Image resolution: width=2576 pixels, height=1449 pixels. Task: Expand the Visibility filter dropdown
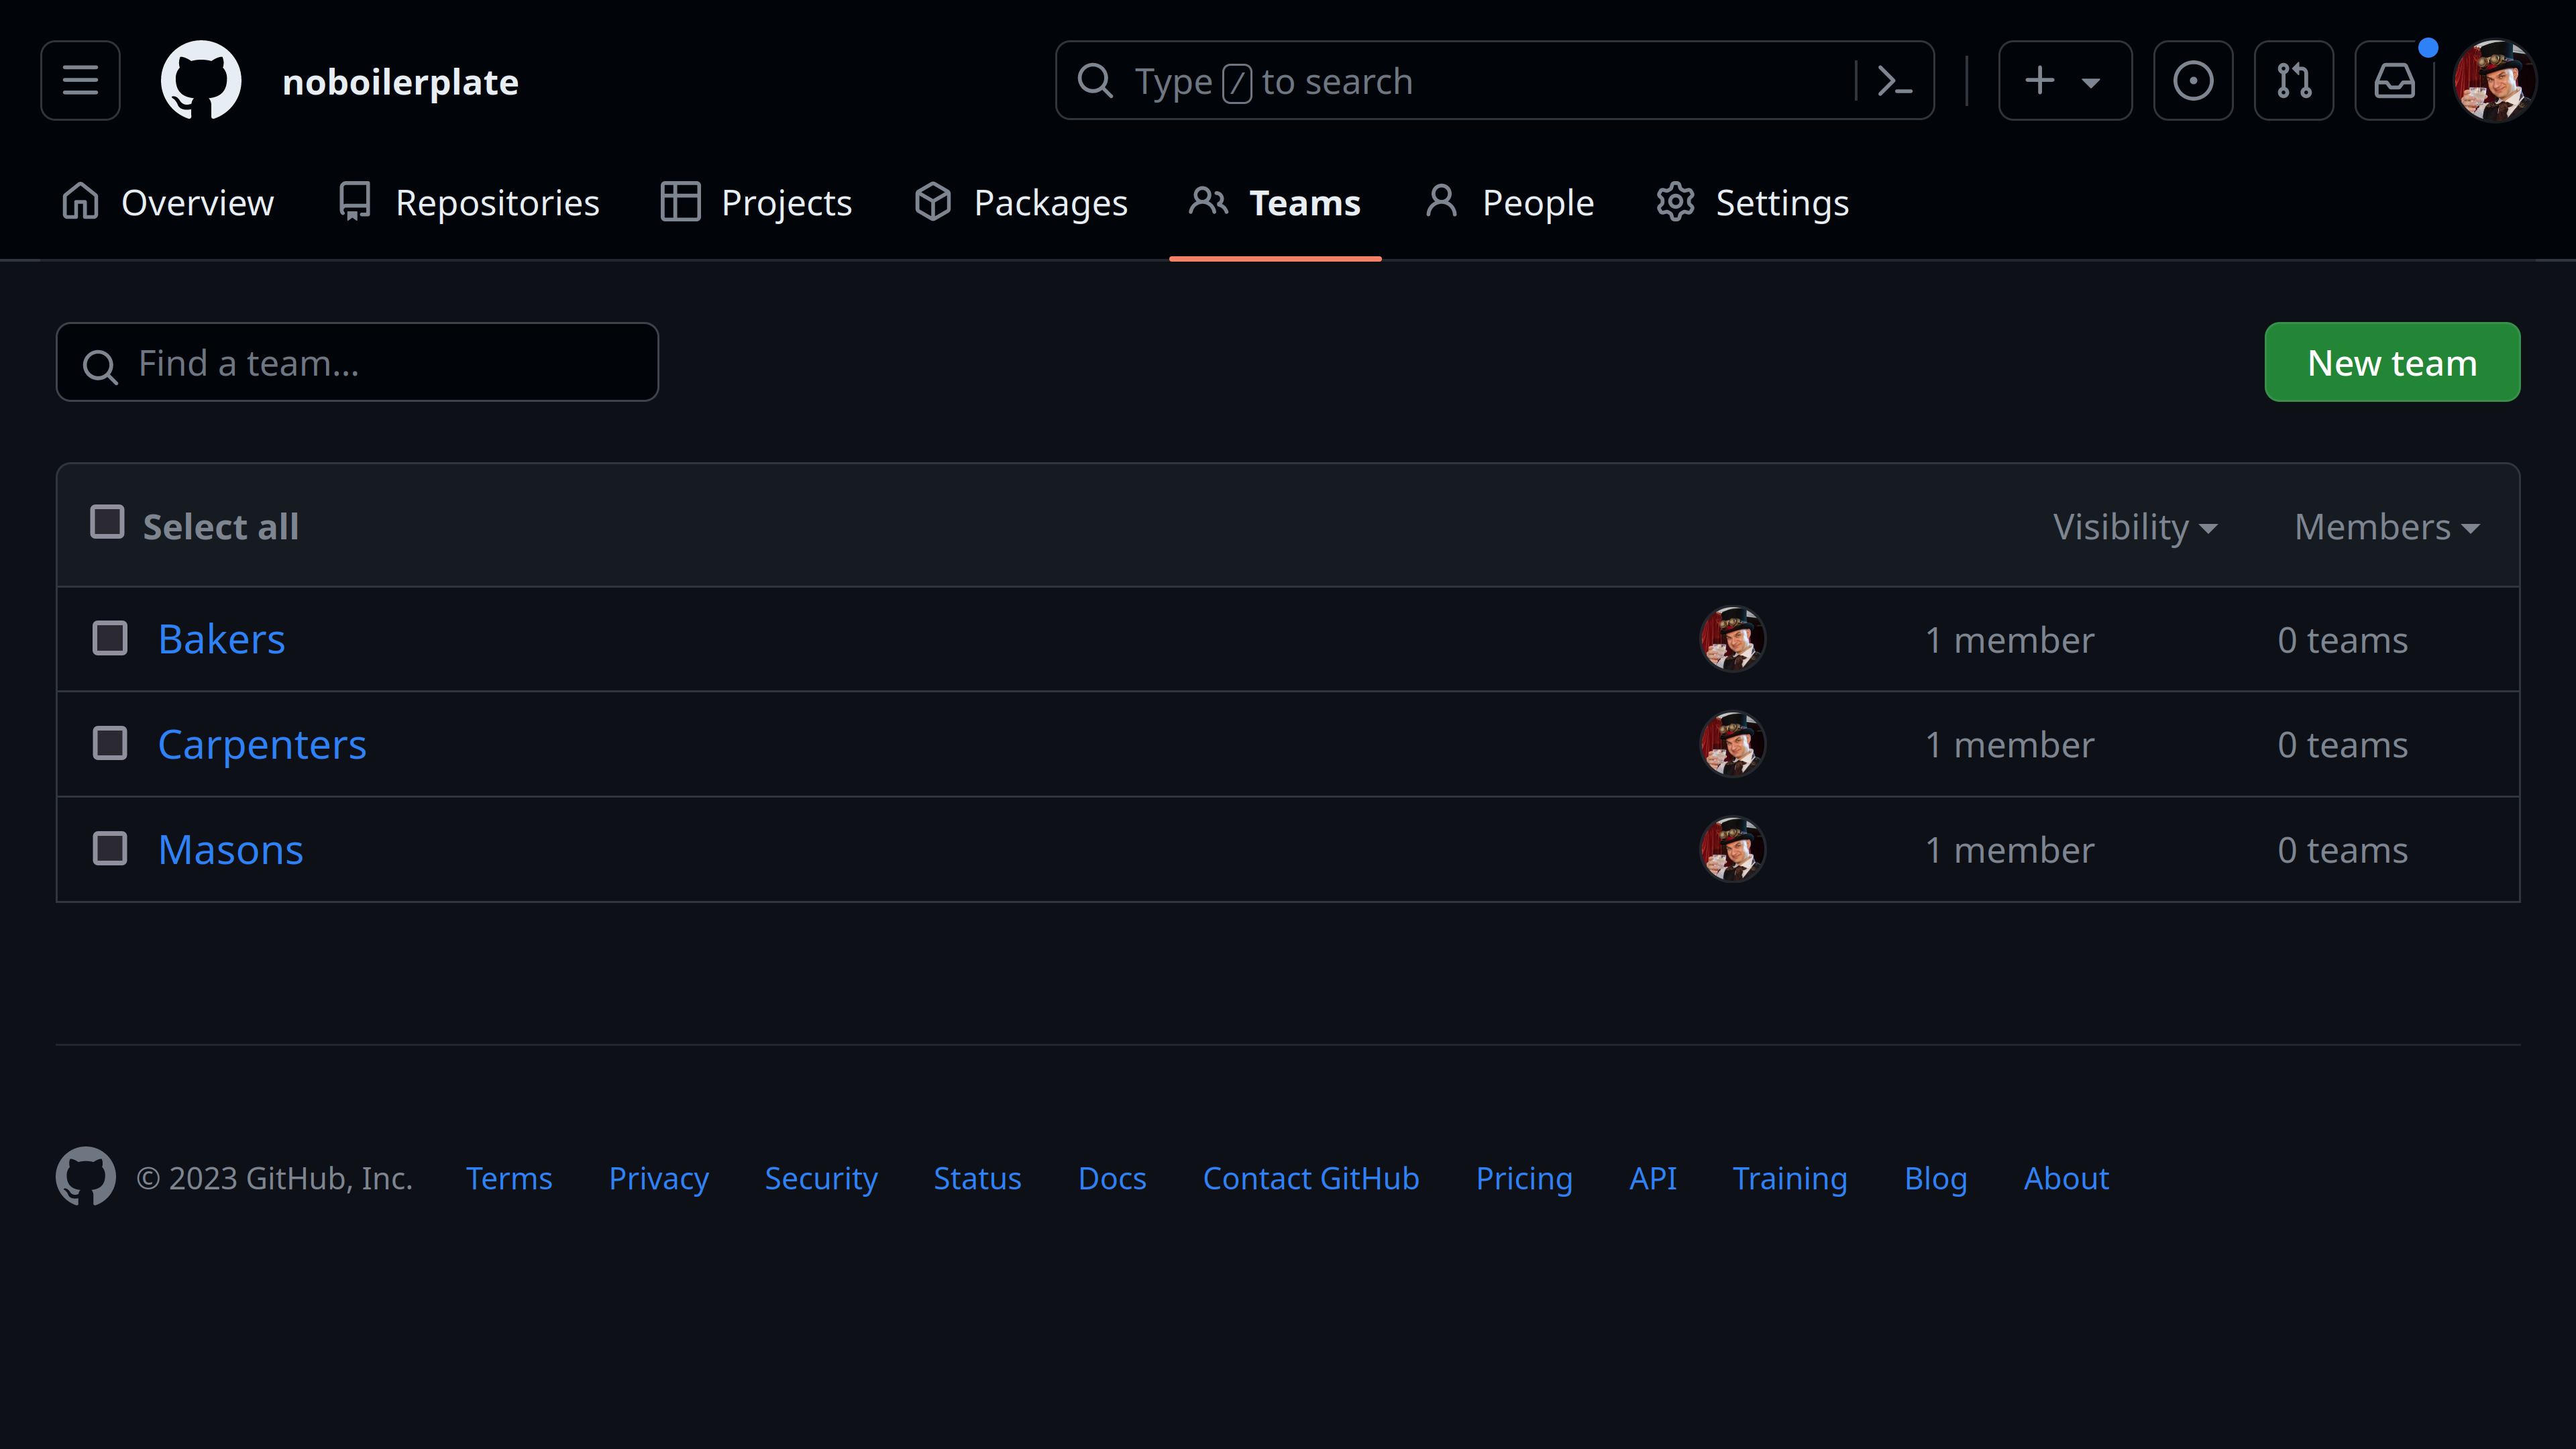(x=2135, y=527)
